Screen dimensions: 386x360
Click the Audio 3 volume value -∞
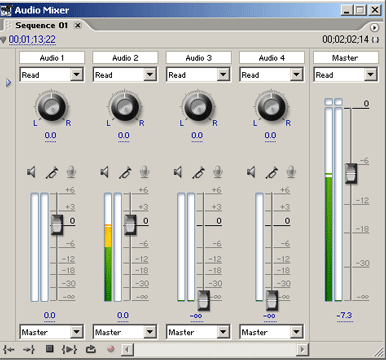(x=196, y=316)
